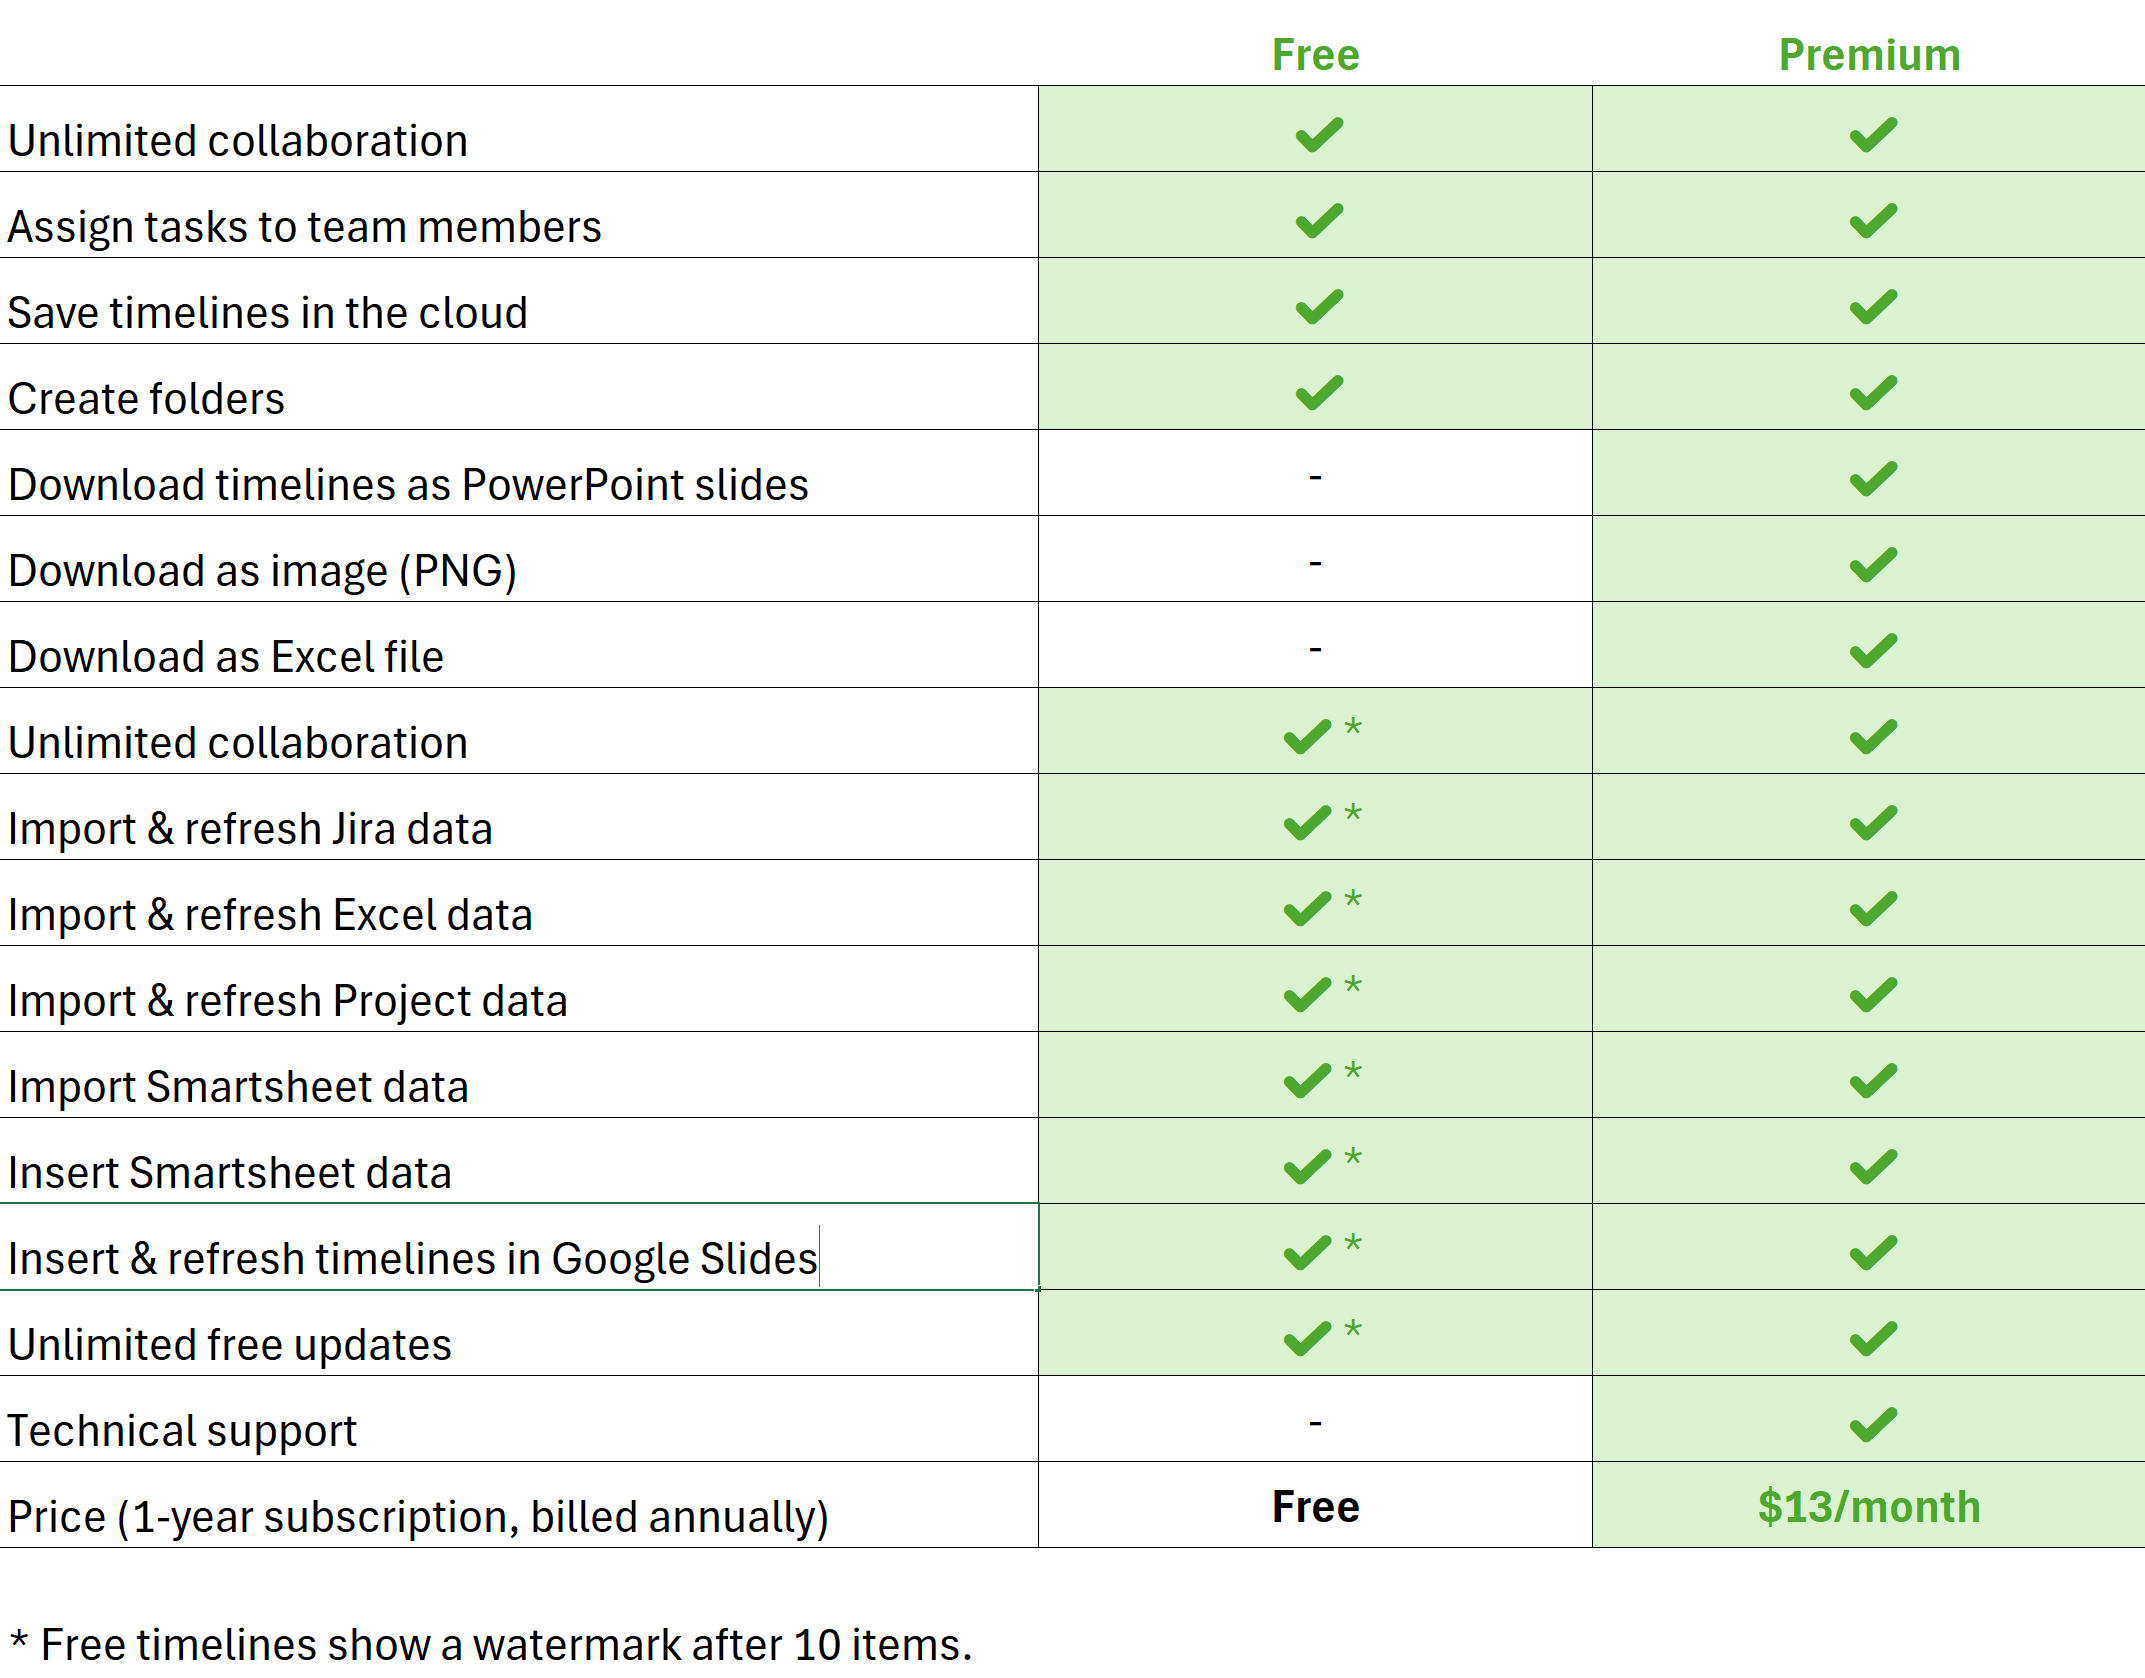Click the $13/month price cell
Screen dimensions: 2145x1678
click(x=1868, y=1505)
